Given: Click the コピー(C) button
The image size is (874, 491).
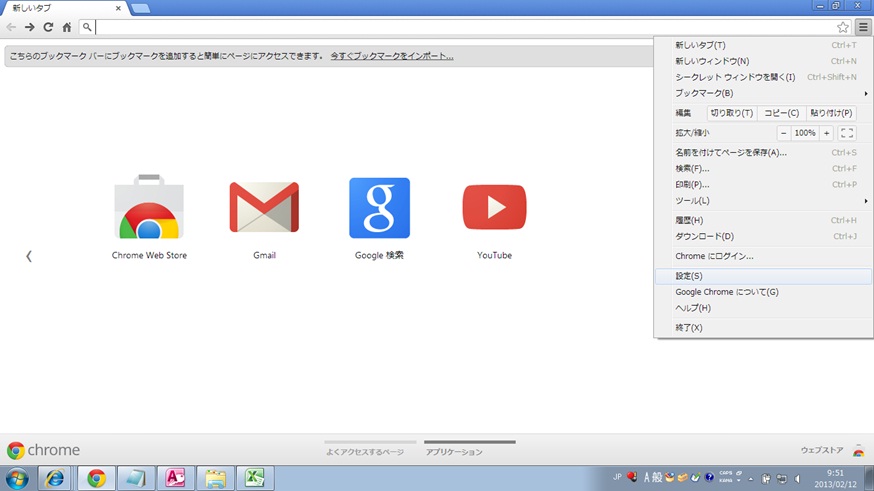Looking at the screenshot, I should (x=781, y=113).
